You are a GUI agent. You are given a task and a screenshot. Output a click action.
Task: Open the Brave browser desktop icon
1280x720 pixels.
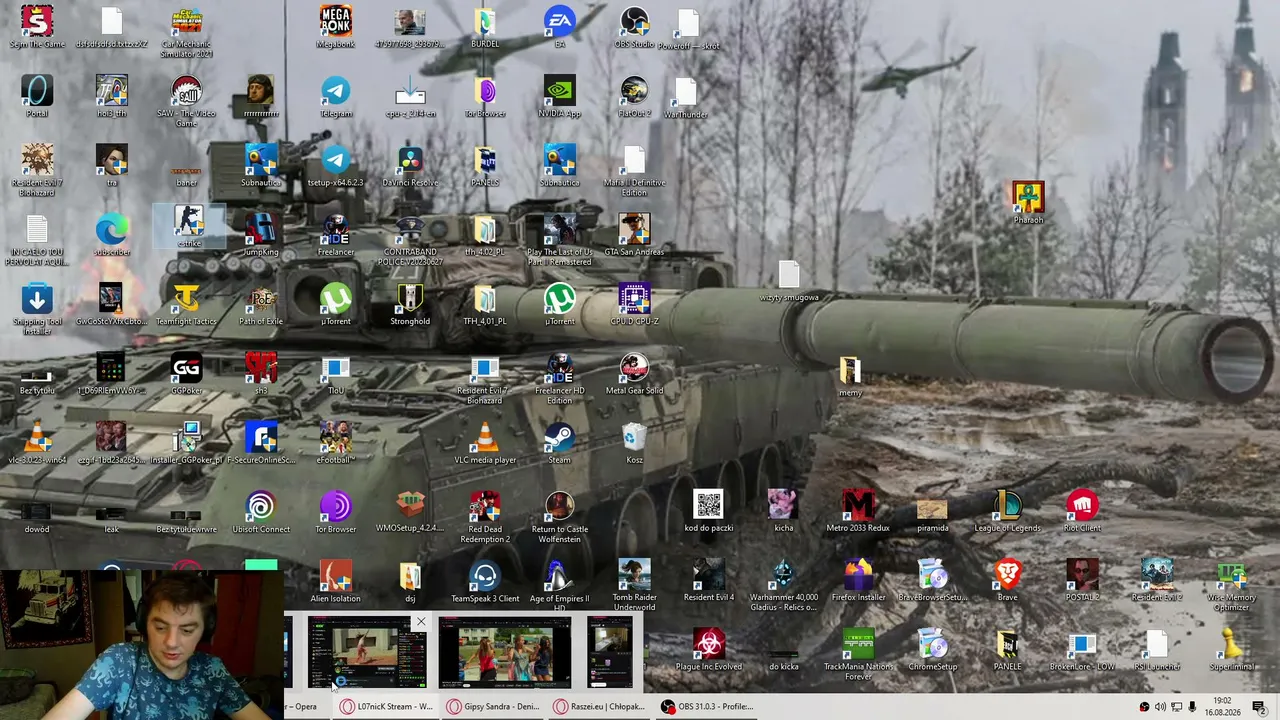[1007, 580]
